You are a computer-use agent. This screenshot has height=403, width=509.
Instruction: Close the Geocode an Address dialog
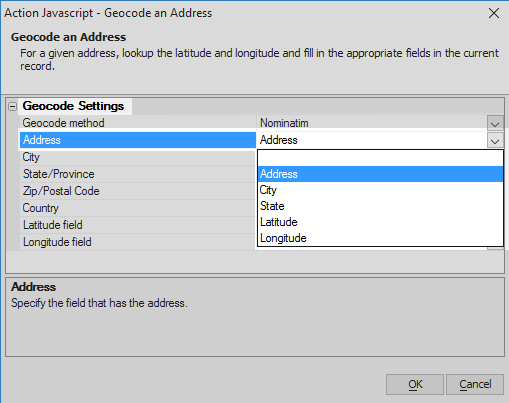[x=494, y=13]
